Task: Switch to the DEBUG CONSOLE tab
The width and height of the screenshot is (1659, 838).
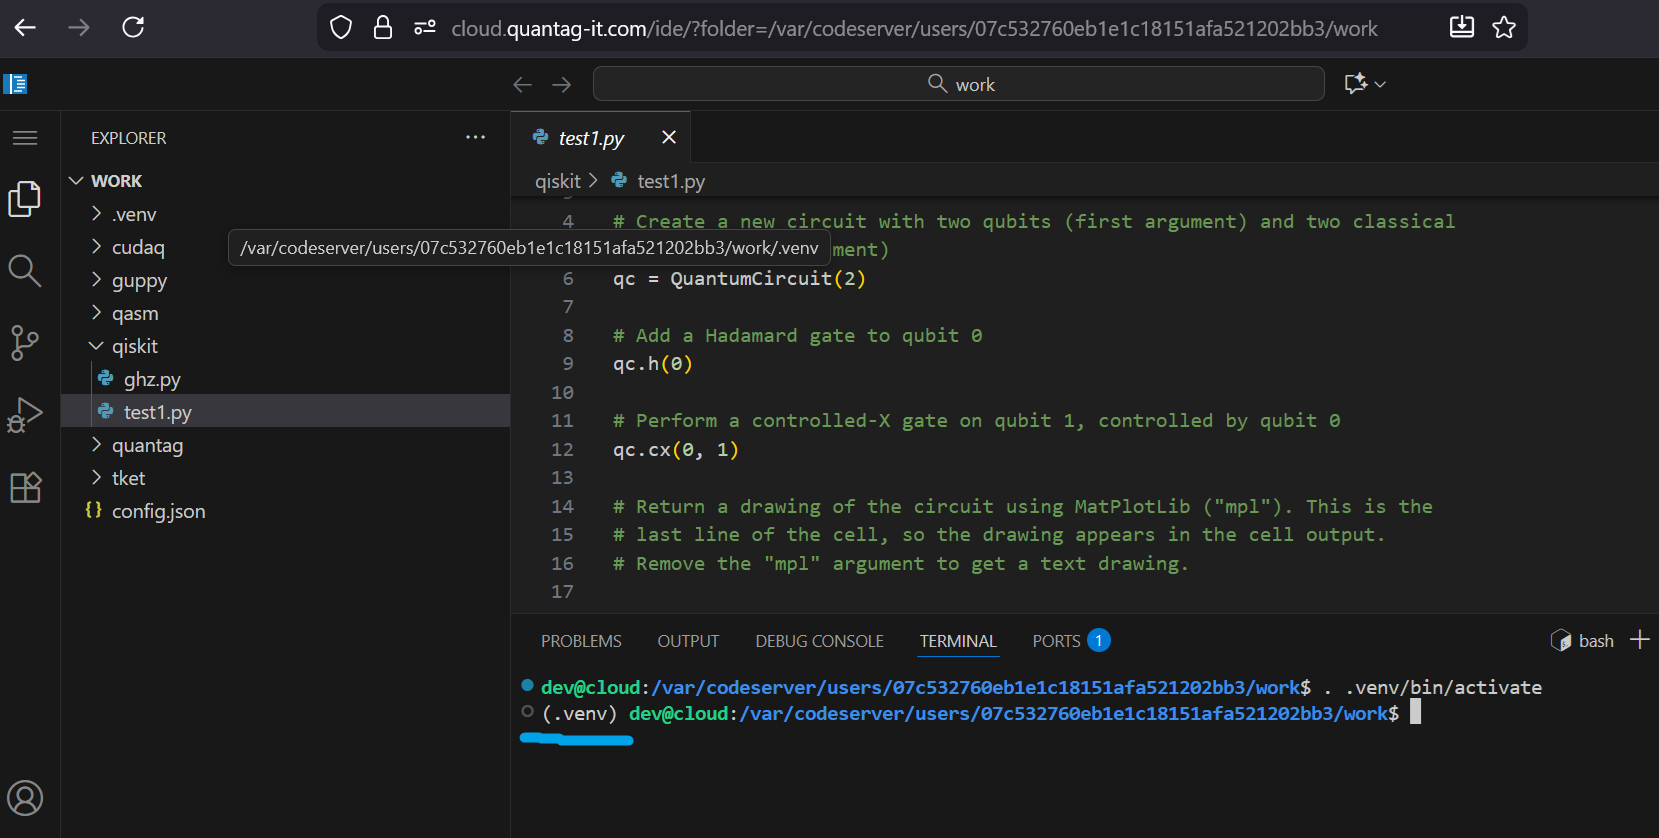Action: tap(819, 641)
